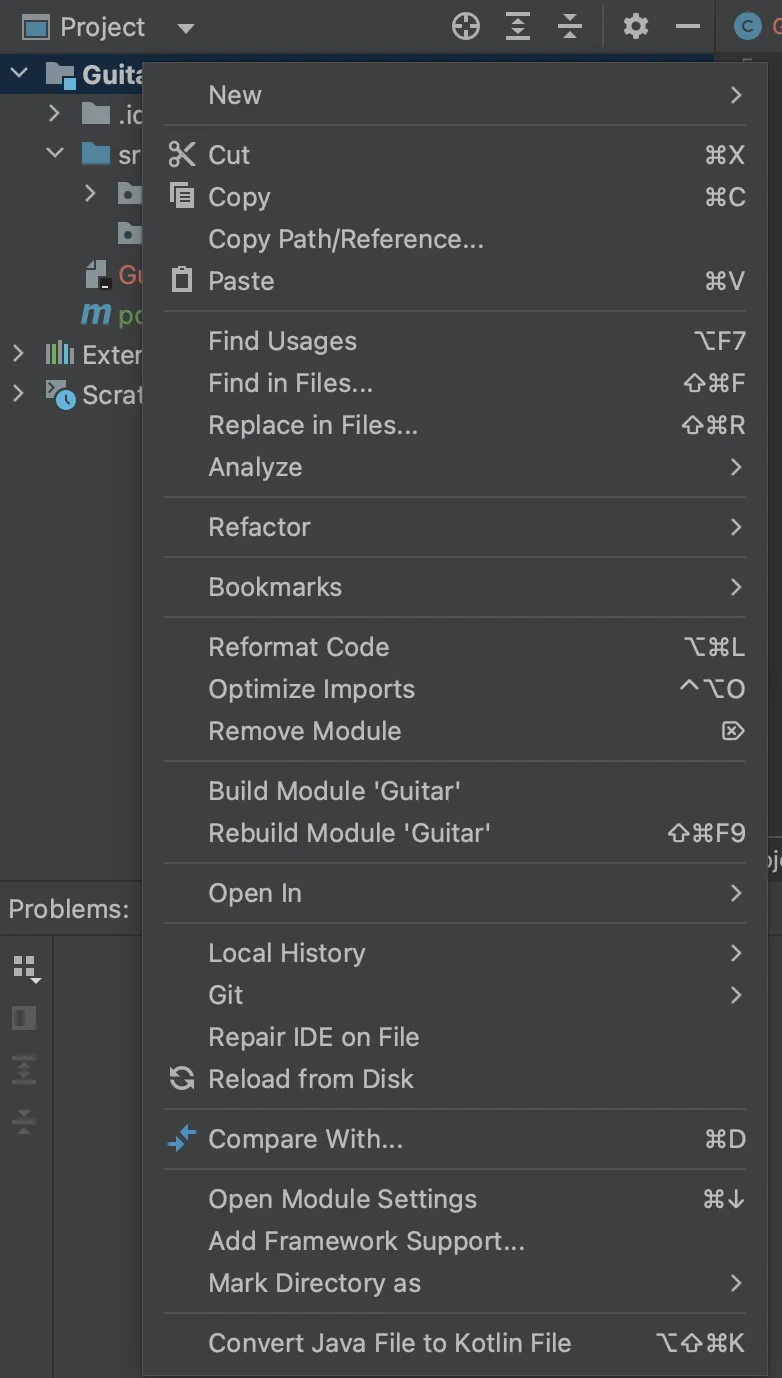The height and width of the screenshot is (1378, 782).
Task: Choose Convert Java File to Kotlin File
Action: coord(389,1343)
